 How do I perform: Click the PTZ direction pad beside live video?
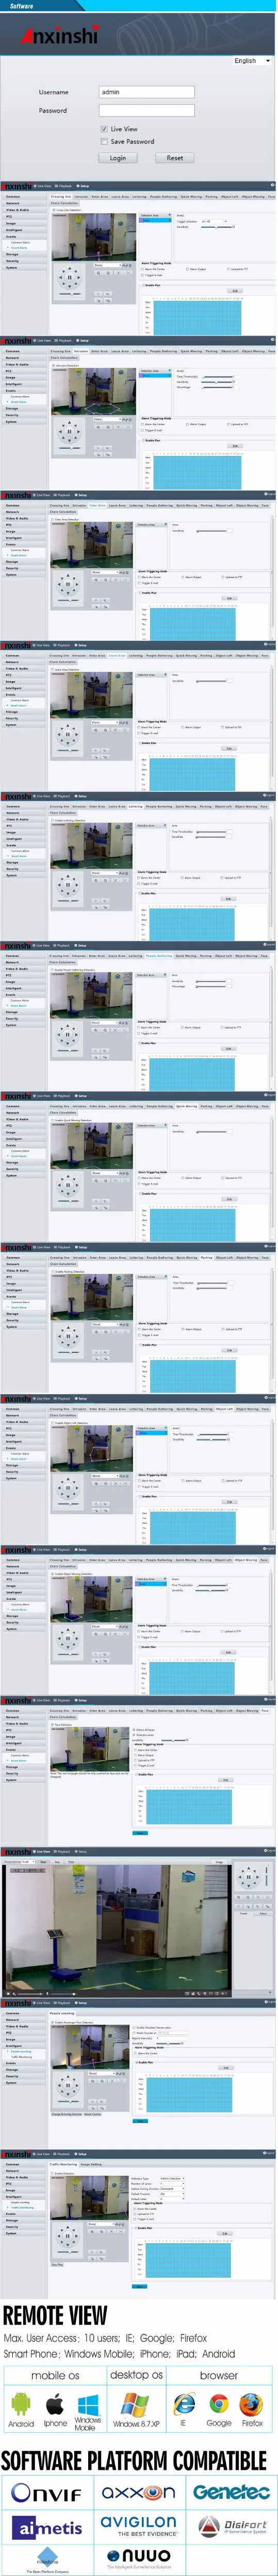coord(249,1878)
